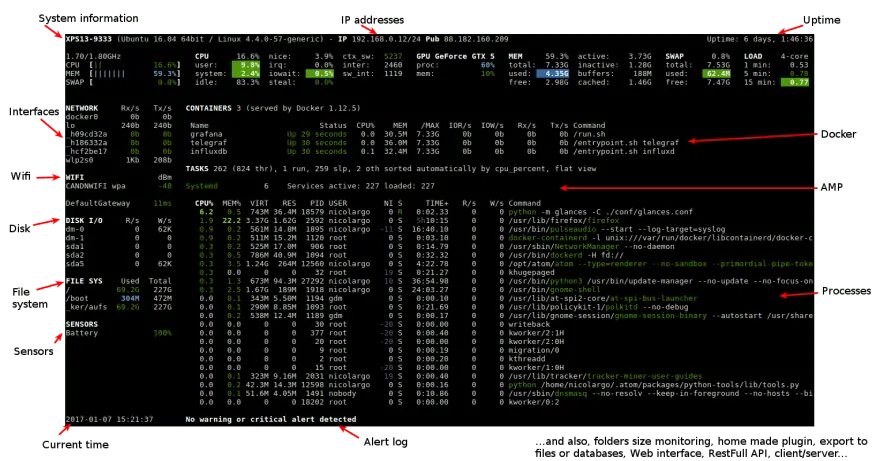880x461 pixels.
Task: Click the CONTAINERS section header
Action: click(x=209, y=108)
